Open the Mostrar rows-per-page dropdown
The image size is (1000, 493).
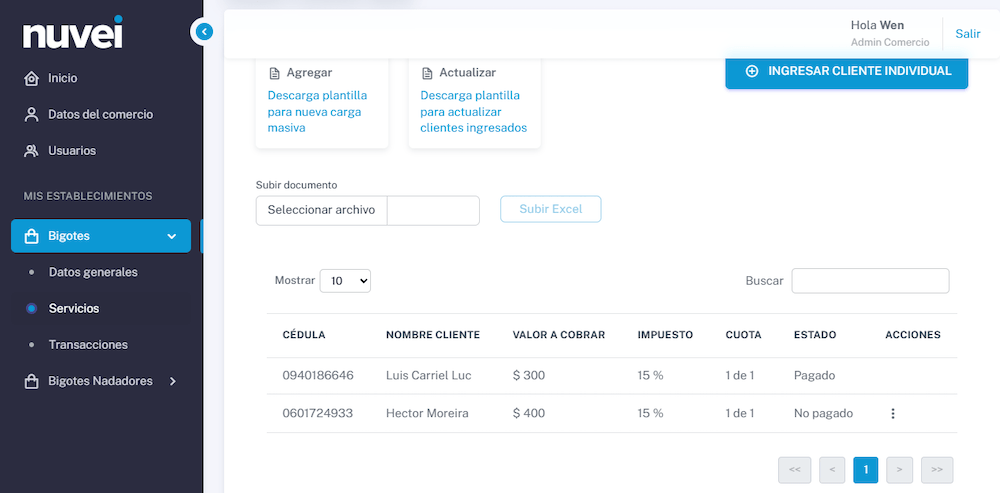coord(345,281)
